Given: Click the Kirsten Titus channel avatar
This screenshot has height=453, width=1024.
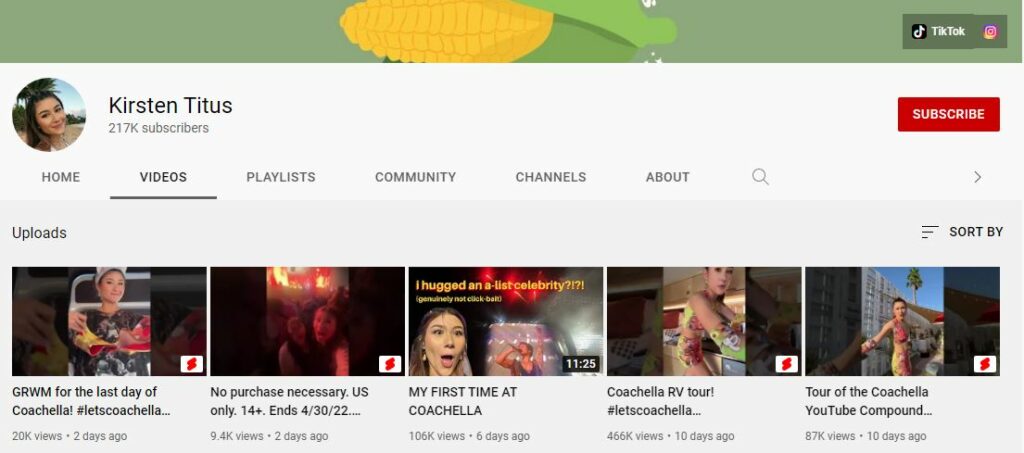Looking at the screenshot, I should tap(49, 114).
